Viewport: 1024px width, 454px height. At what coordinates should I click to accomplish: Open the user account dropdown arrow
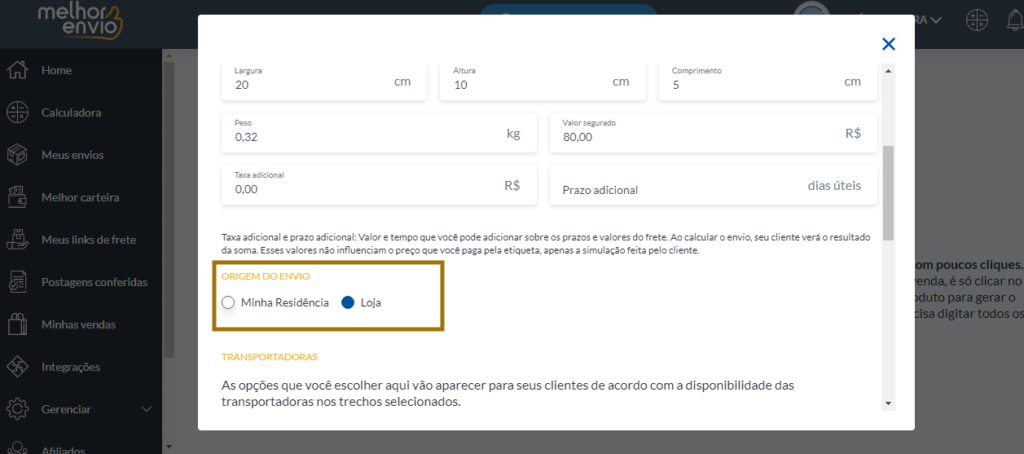[936, 20]
